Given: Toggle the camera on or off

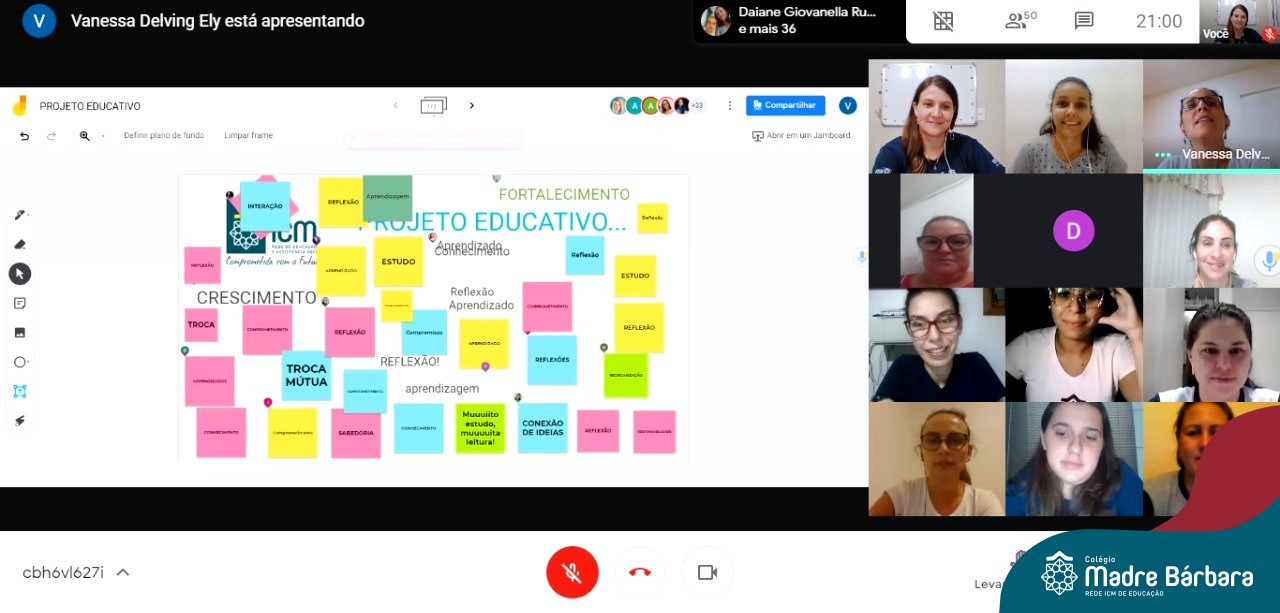Looking at the screenshot, I should coord(707,572).
